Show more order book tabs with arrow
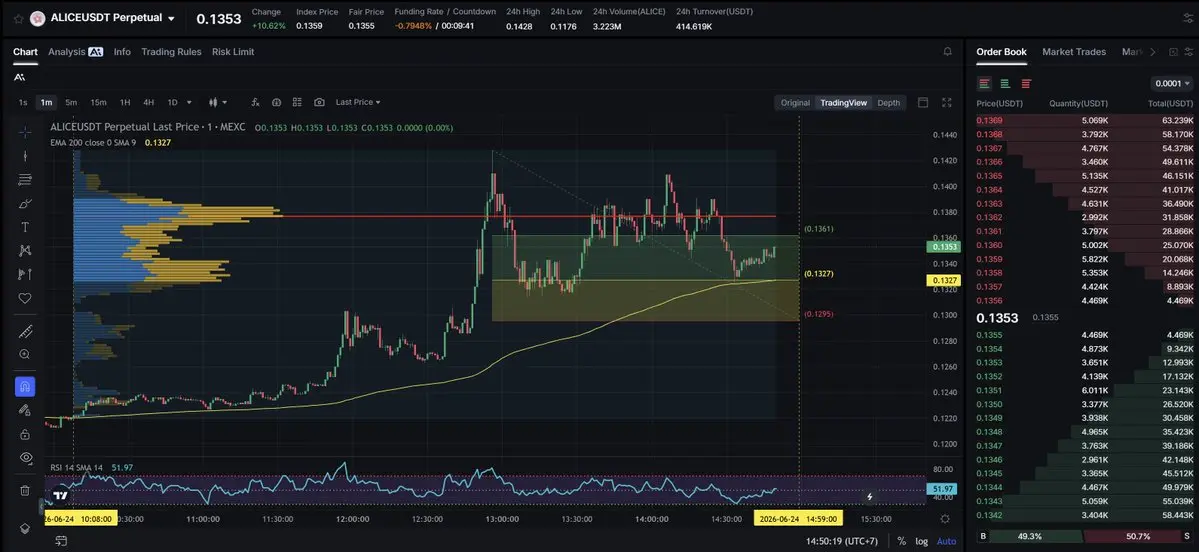Viewport: 1199px width, 552px height. coord(1152,52)
